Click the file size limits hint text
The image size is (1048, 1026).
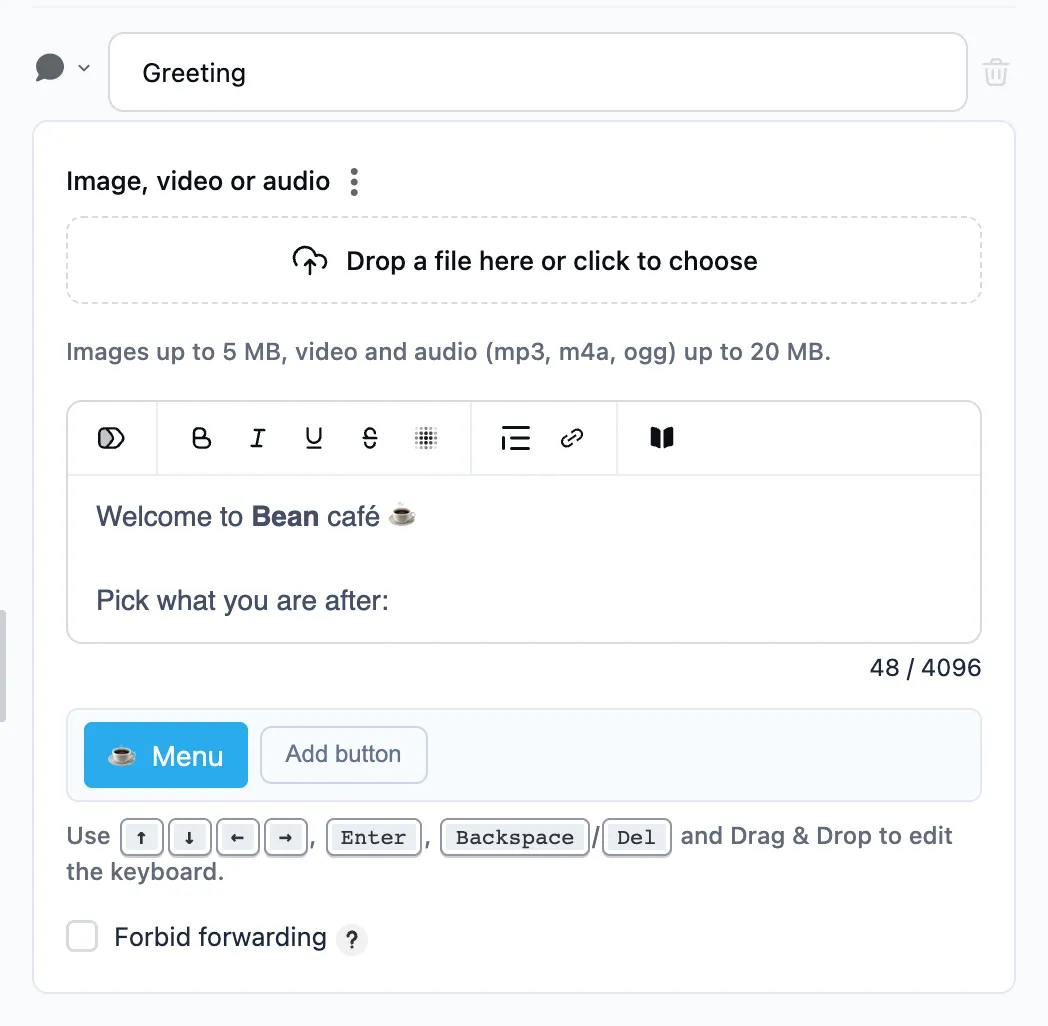point(448,352)
